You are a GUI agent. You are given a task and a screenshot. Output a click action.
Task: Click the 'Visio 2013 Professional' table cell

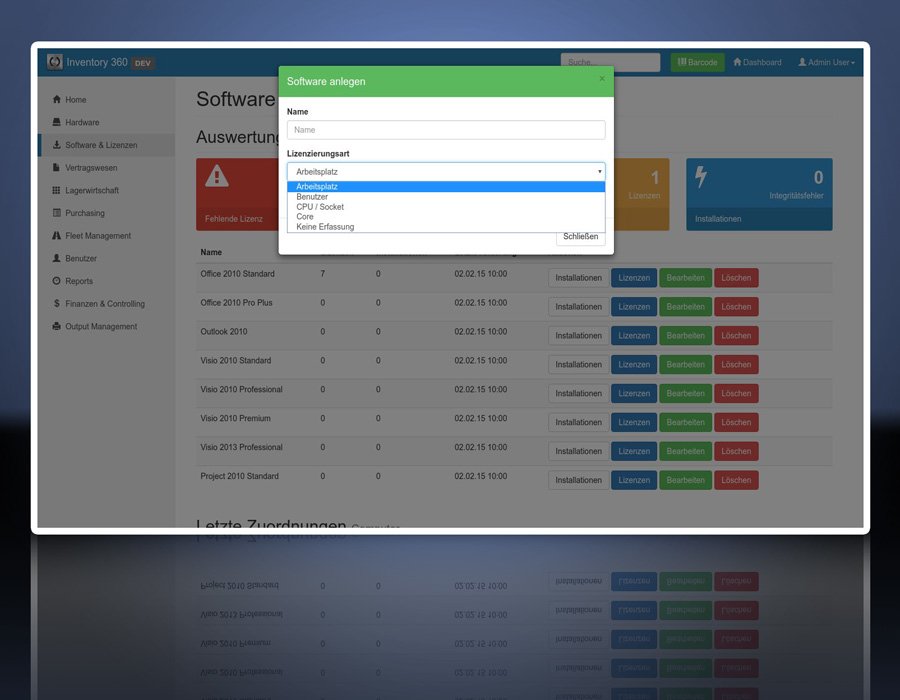pyautogui.click(x=241, y=448)
